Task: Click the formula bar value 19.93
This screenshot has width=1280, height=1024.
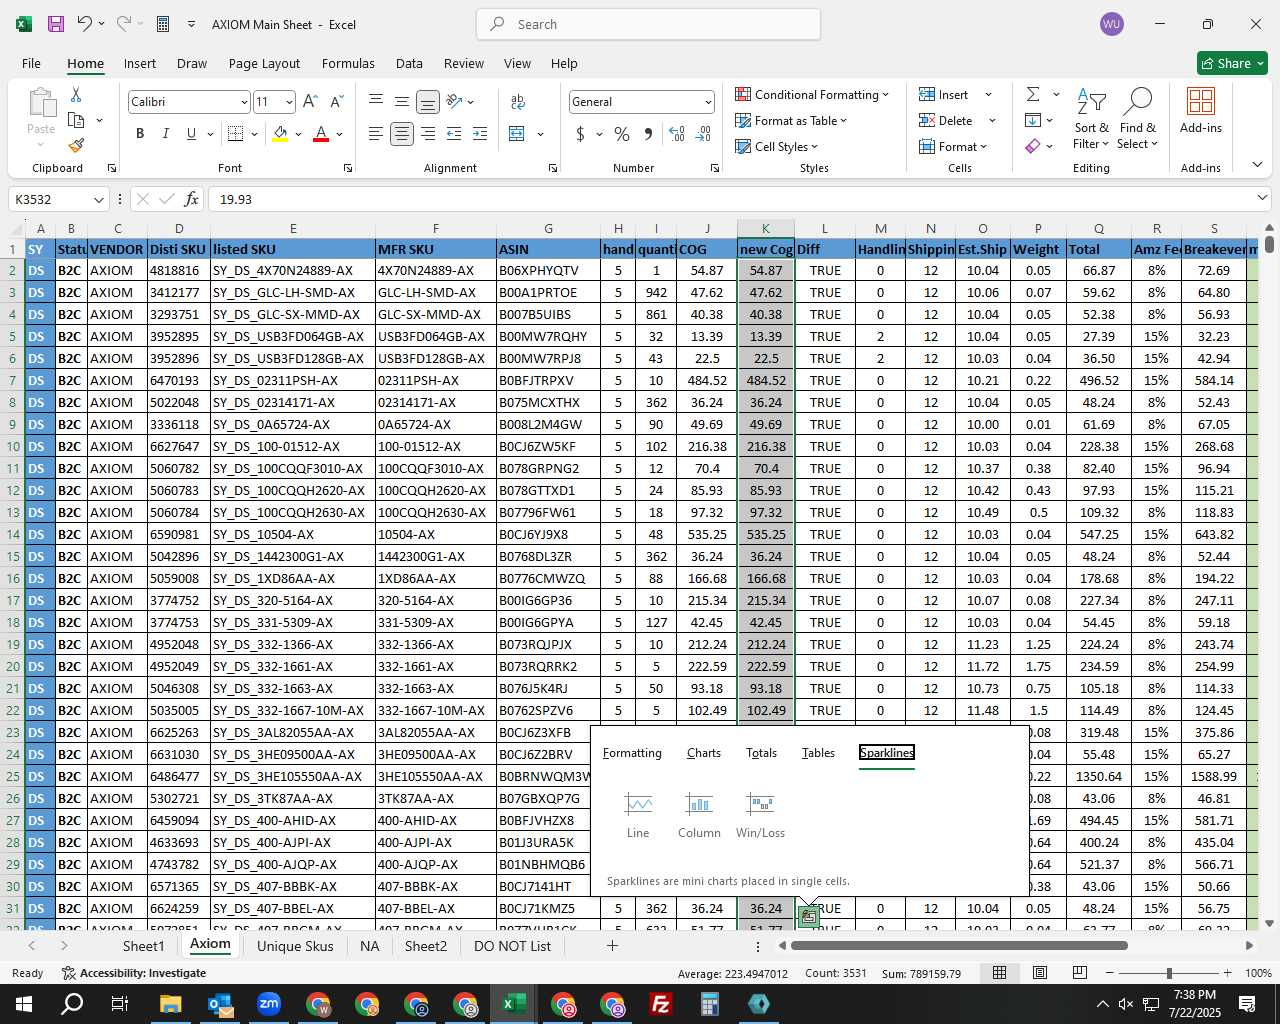Action: point(236,200)
